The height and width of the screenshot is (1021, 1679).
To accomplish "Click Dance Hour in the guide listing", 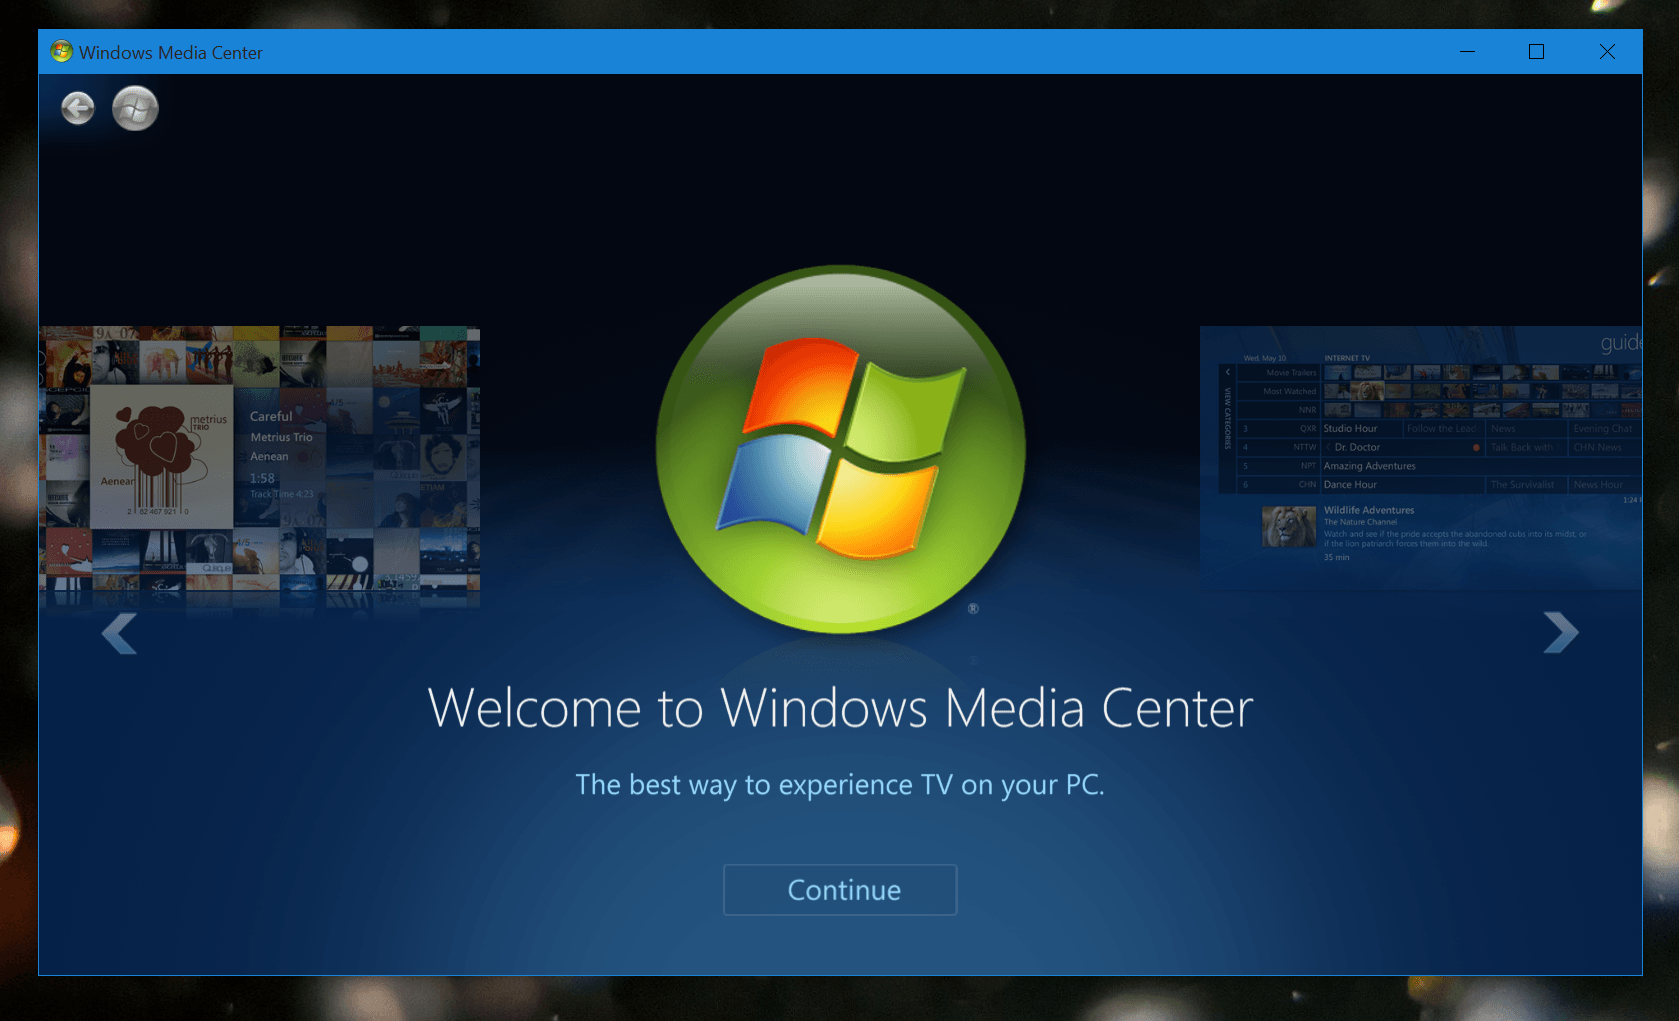I will point(1350,485).
